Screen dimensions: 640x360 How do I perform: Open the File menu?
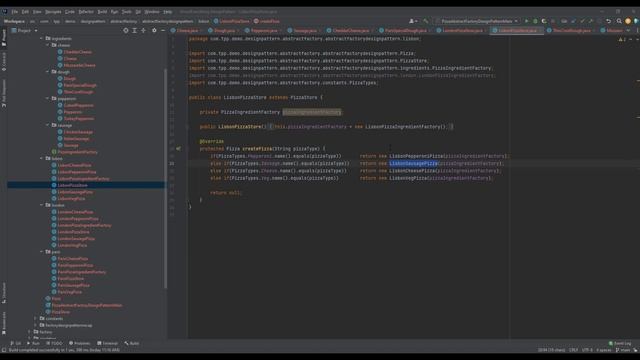pos(15,12)
